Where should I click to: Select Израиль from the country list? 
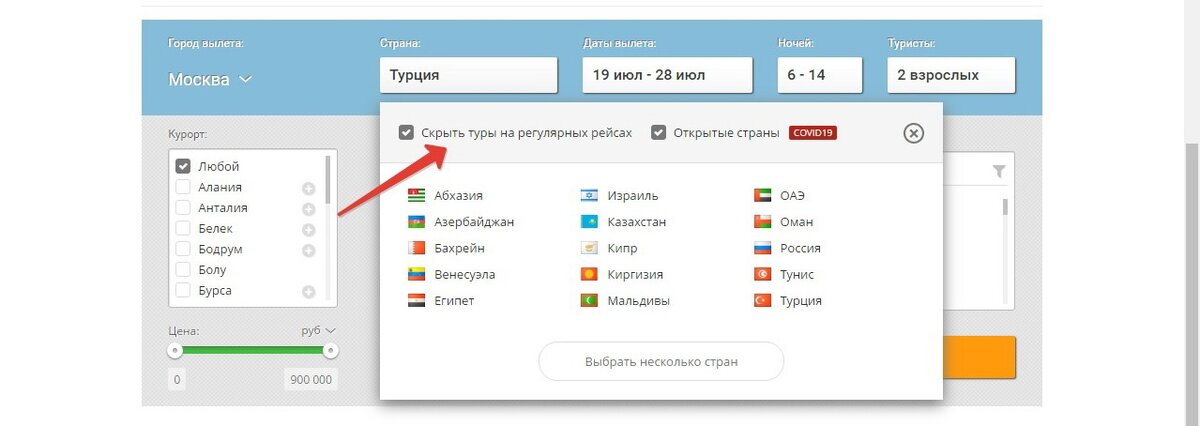pyautogui.click(x=633, y=196)
